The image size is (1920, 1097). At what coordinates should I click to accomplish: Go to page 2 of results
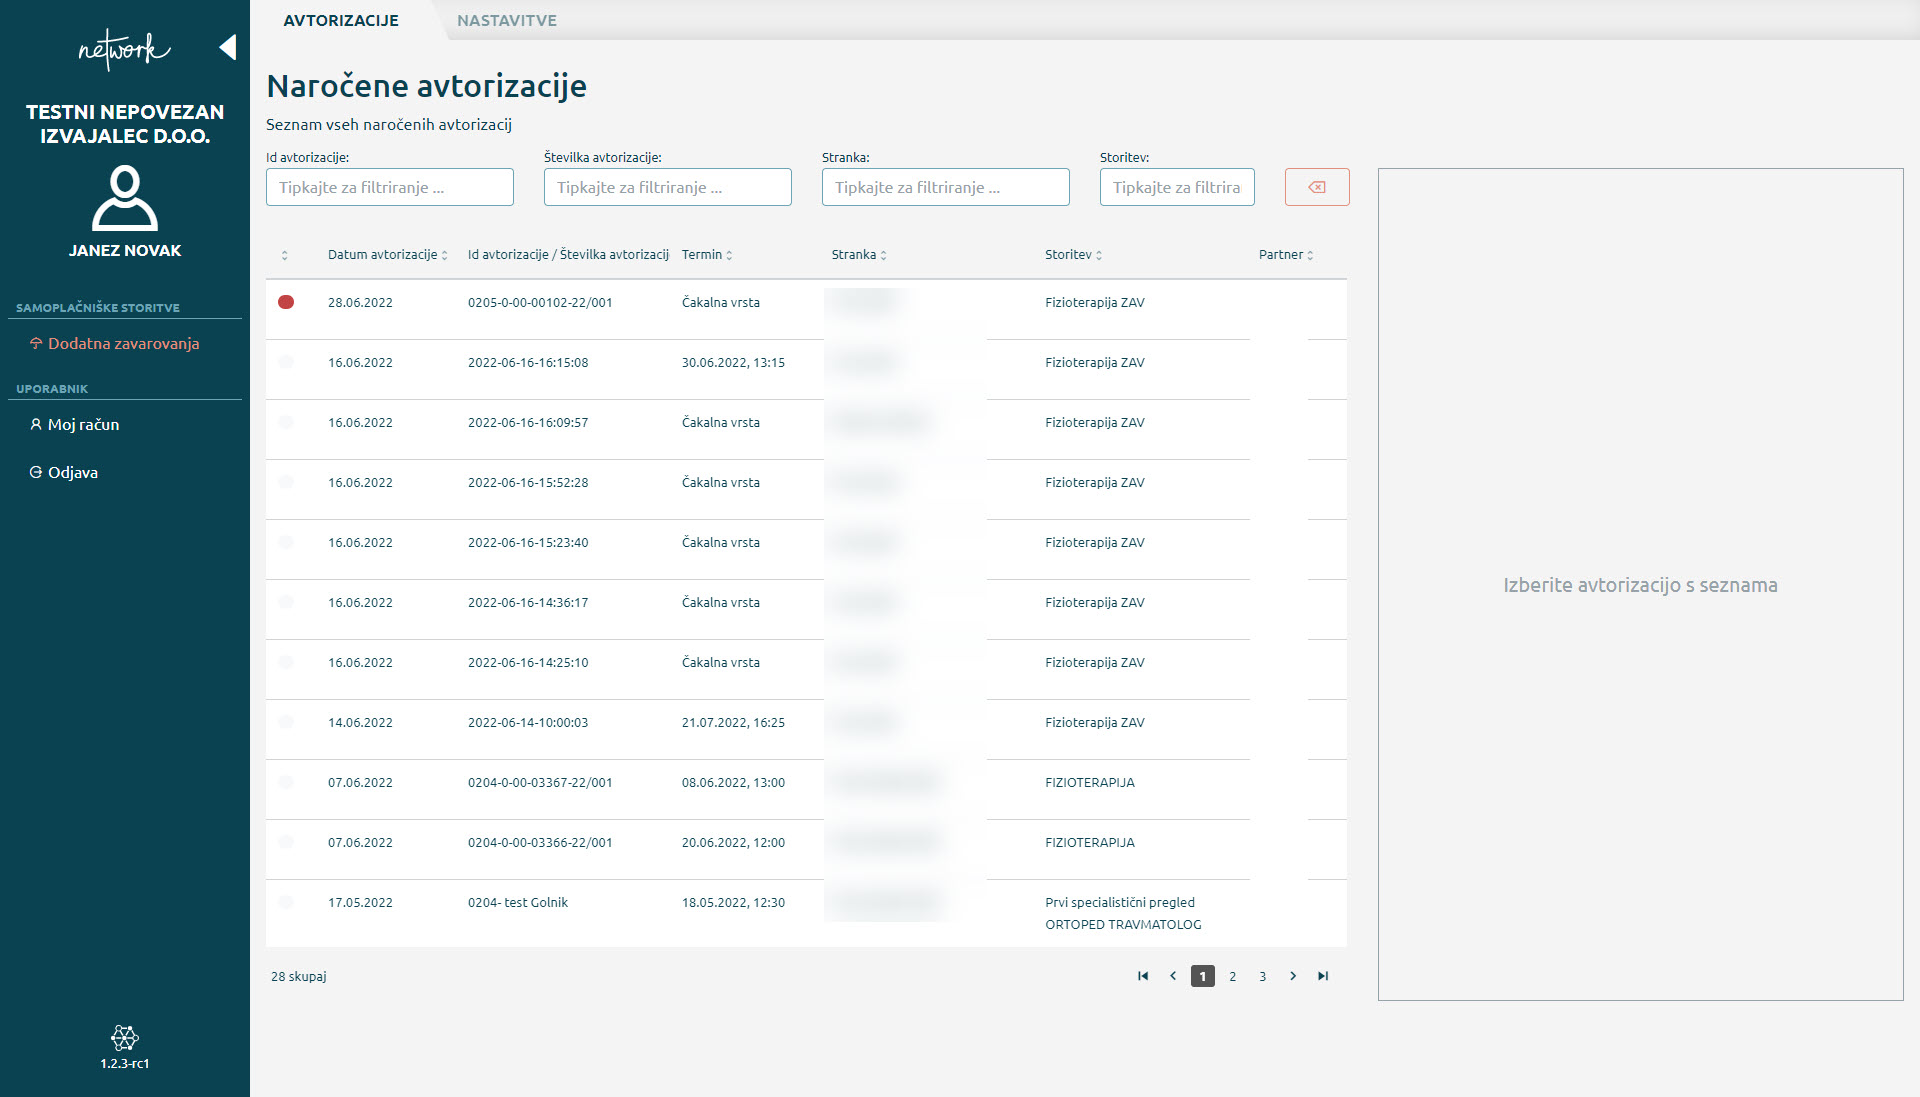tap(1232, 976)
